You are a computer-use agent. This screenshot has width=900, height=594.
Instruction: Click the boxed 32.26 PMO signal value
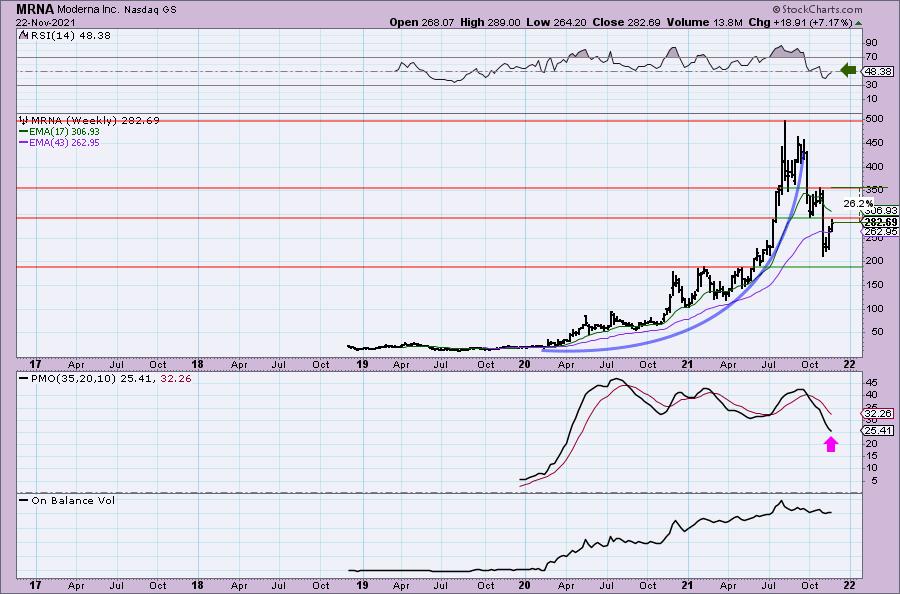point(878,413)
